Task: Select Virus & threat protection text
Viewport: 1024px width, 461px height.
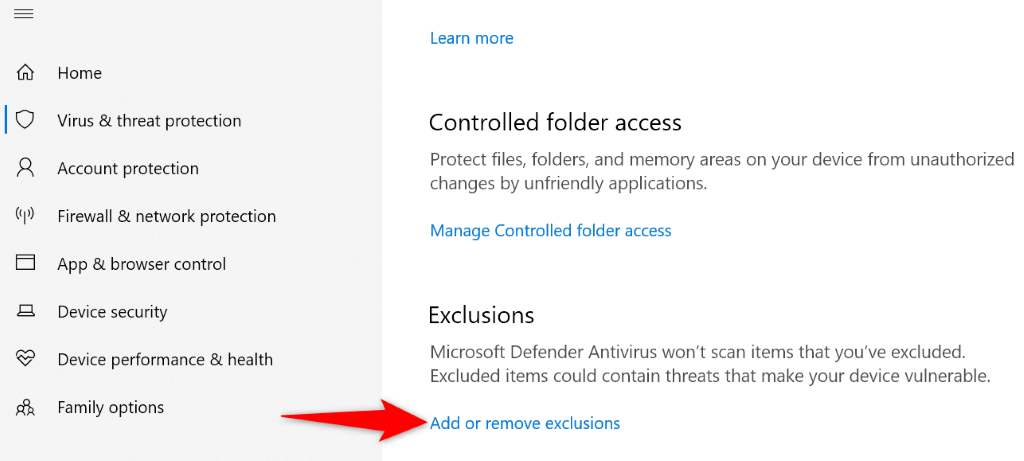Action: (x=149, y=121)
